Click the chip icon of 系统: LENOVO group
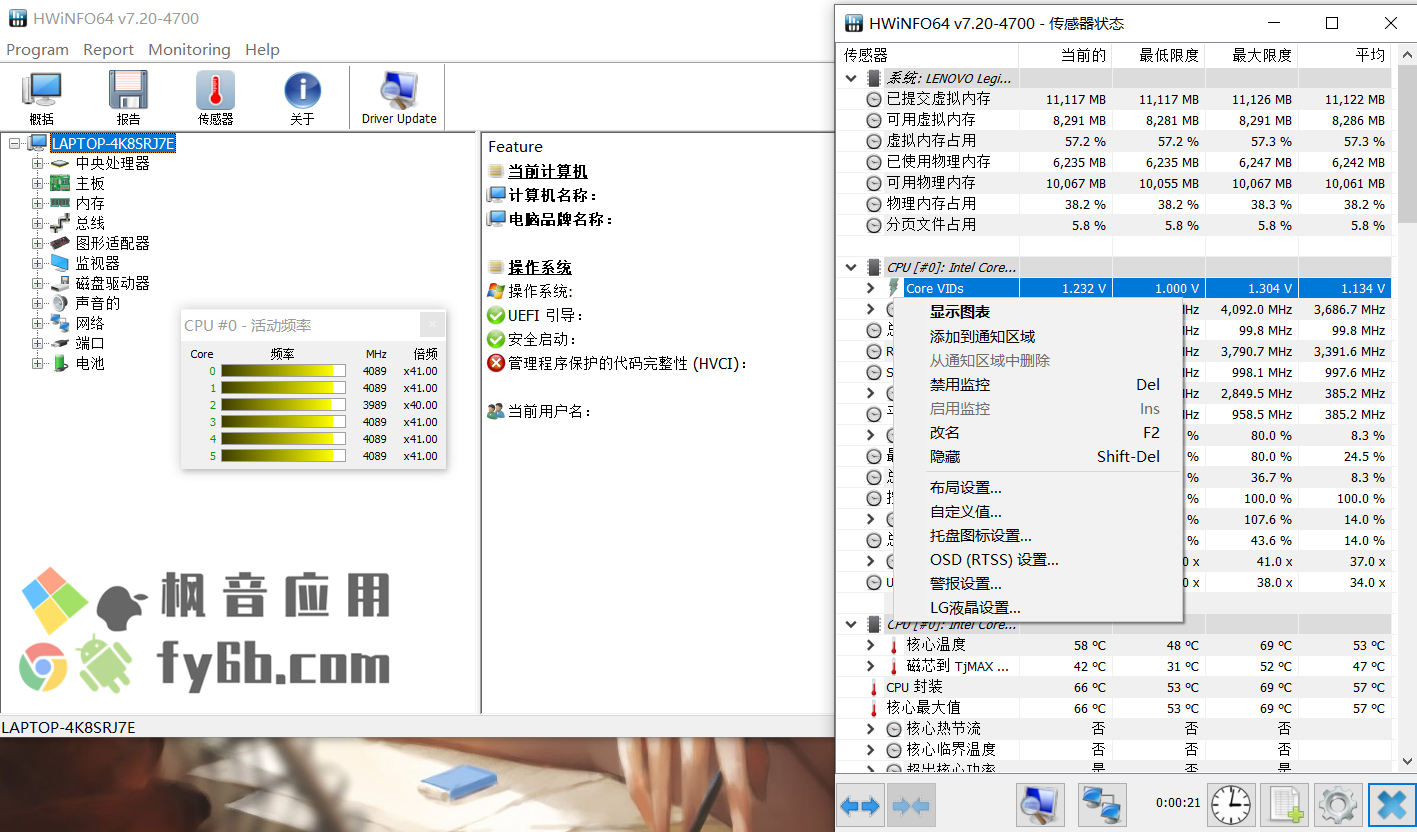Screen dimensions: 1417x832 click(875, 78)
